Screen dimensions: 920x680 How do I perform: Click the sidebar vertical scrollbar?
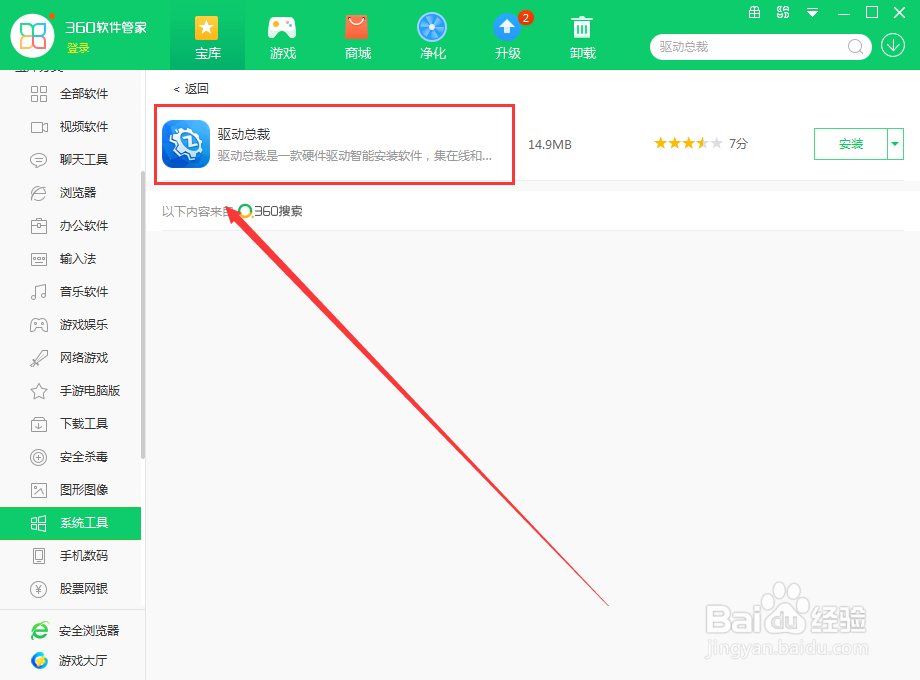143,314
